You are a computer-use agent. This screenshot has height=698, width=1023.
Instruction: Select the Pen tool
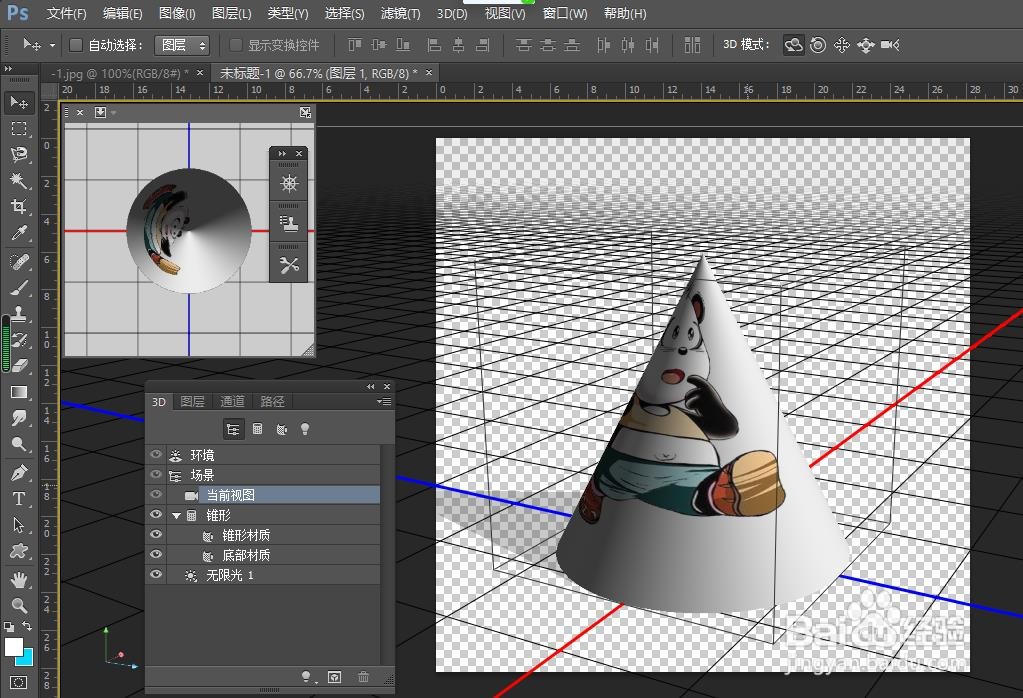(x=19, y=472)
